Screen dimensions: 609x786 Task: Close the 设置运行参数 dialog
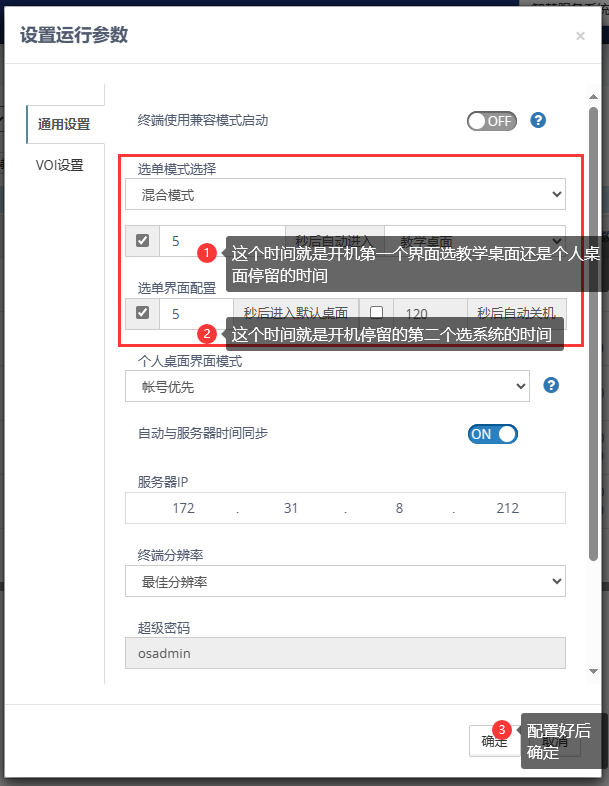point(580,36)
